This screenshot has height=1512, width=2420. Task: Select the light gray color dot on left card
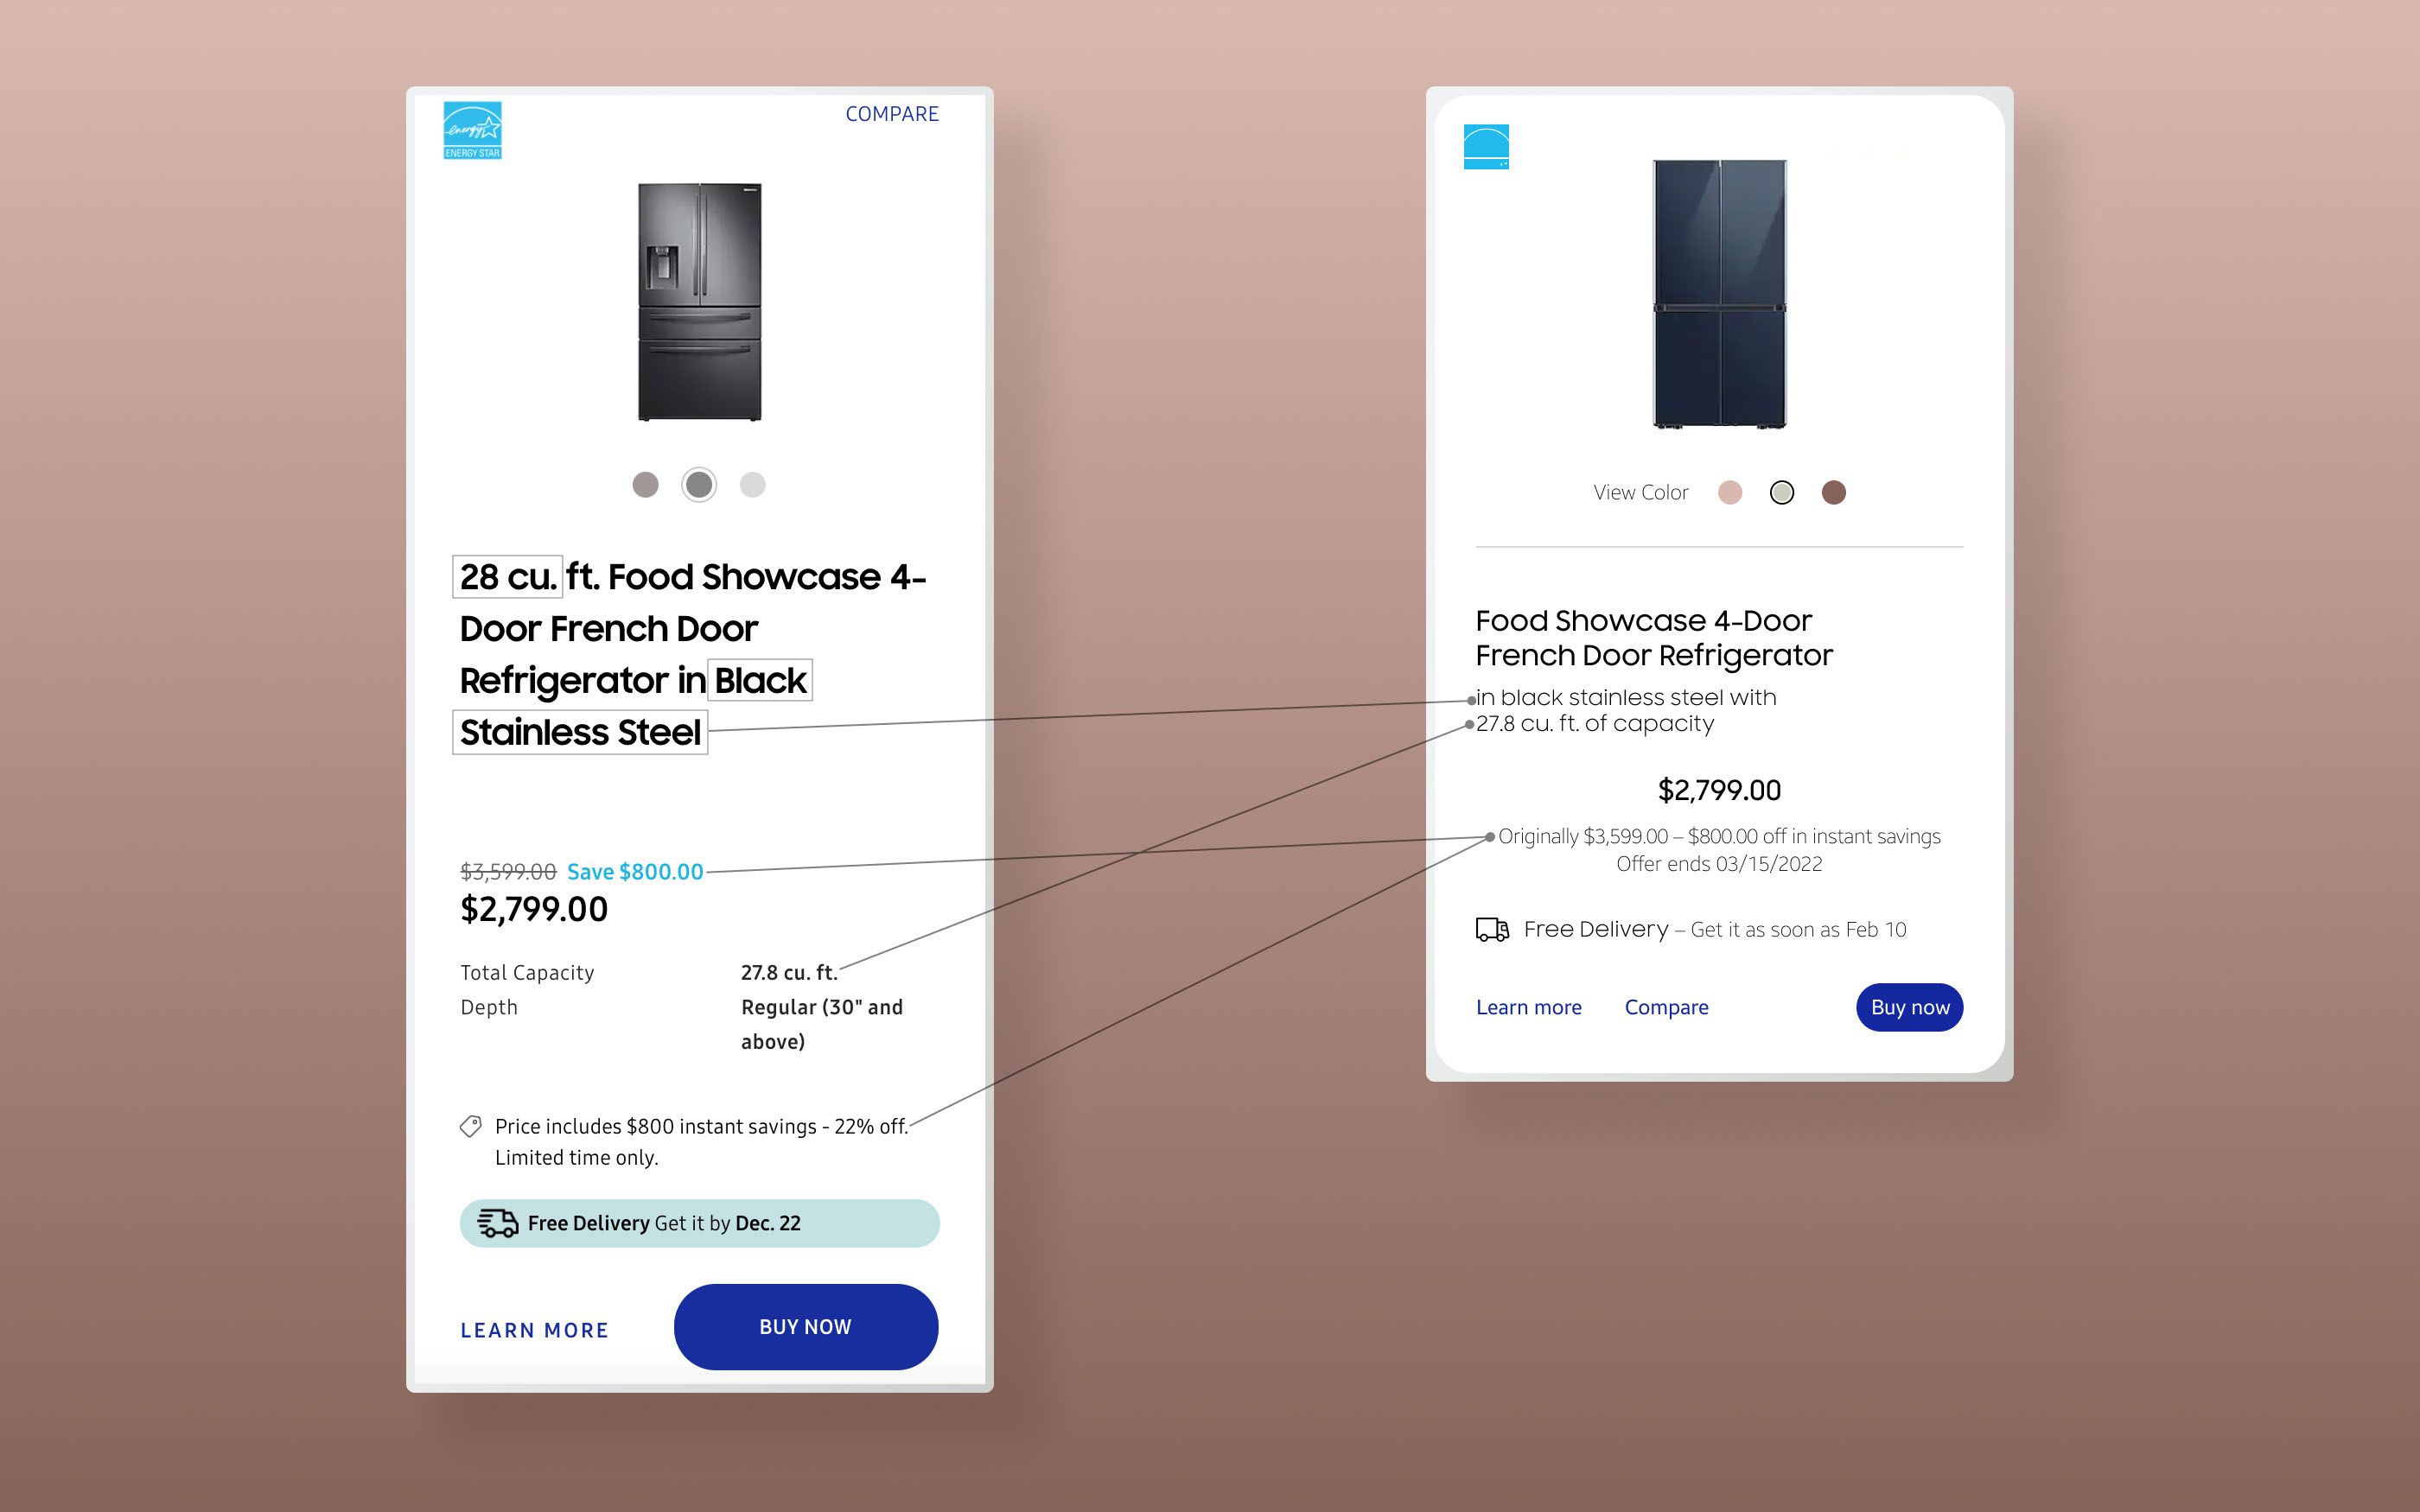pyautogui.click(x=752, y=485)
